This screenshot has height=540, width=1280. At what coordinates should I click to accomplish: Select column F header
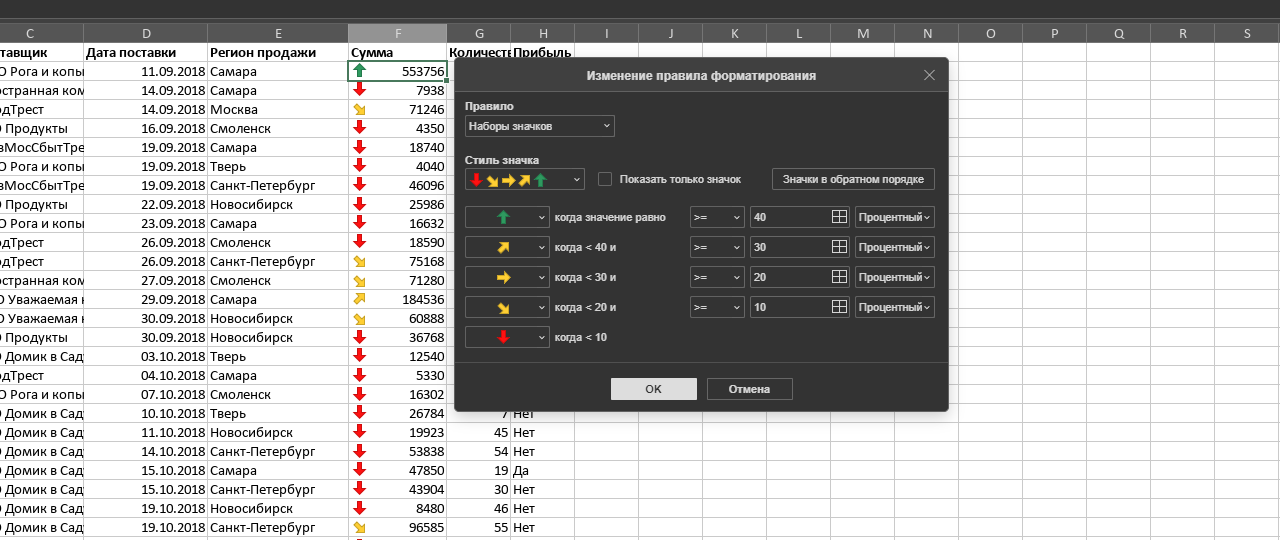(397, 33)
